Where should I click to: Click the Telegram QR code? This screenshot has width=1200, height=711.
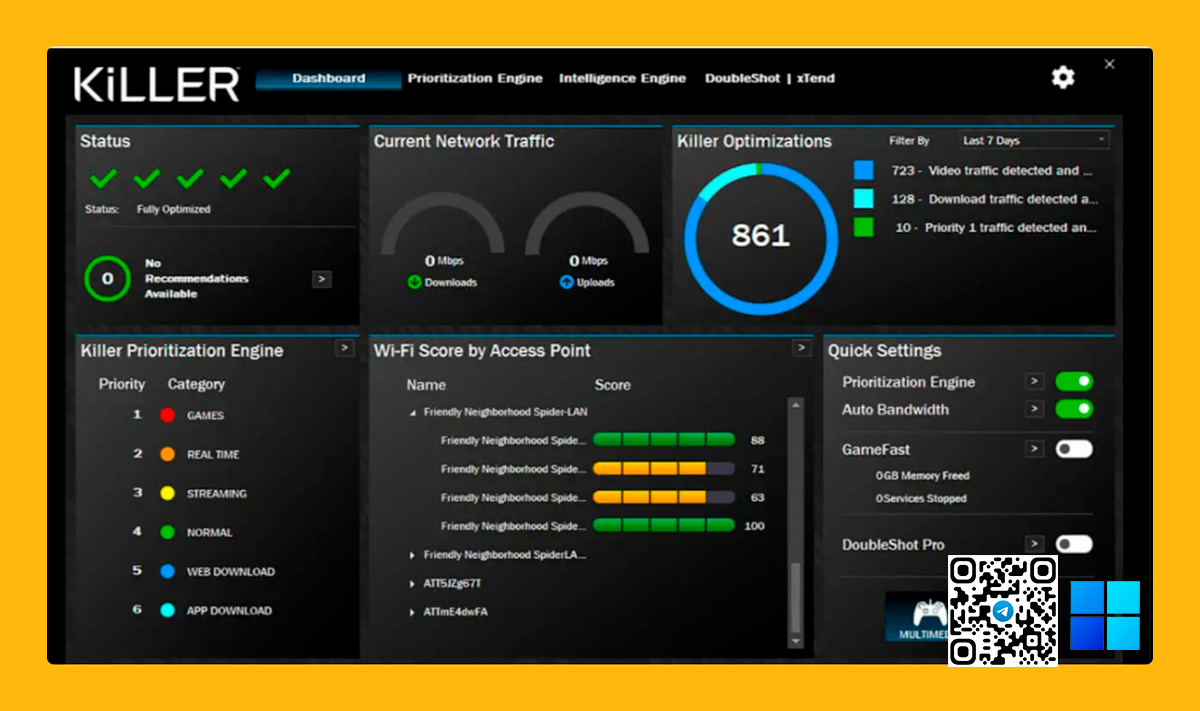pyautogui.click(x=1003, y=611)
